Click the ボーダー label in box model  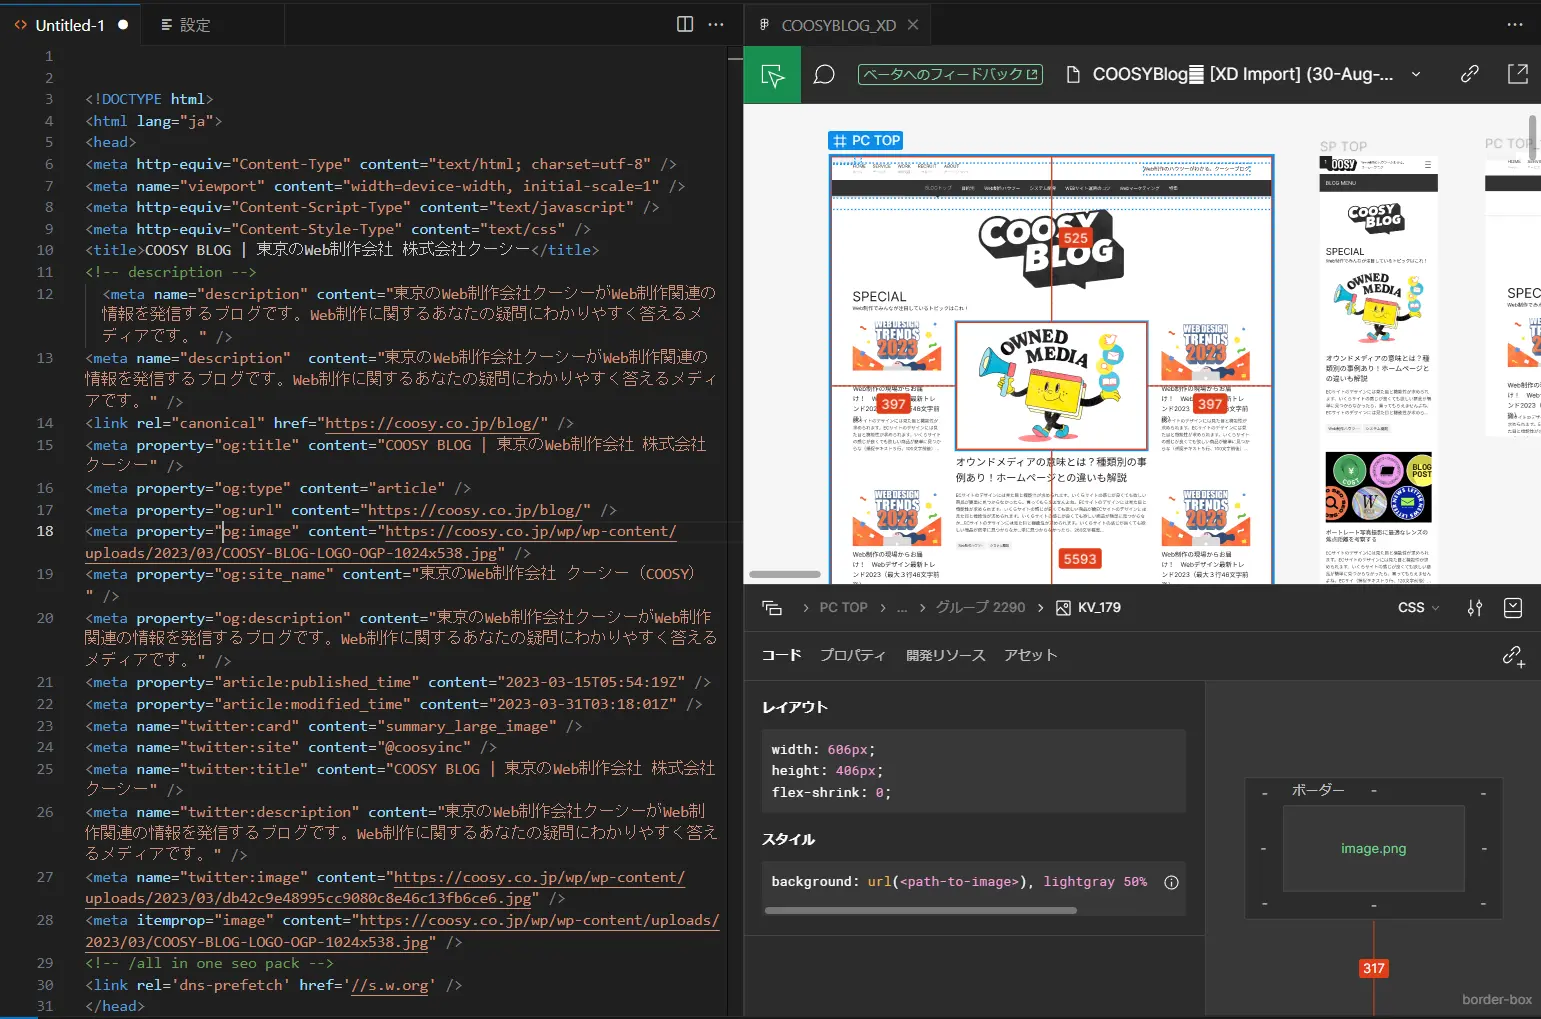tap(1318, 790)
